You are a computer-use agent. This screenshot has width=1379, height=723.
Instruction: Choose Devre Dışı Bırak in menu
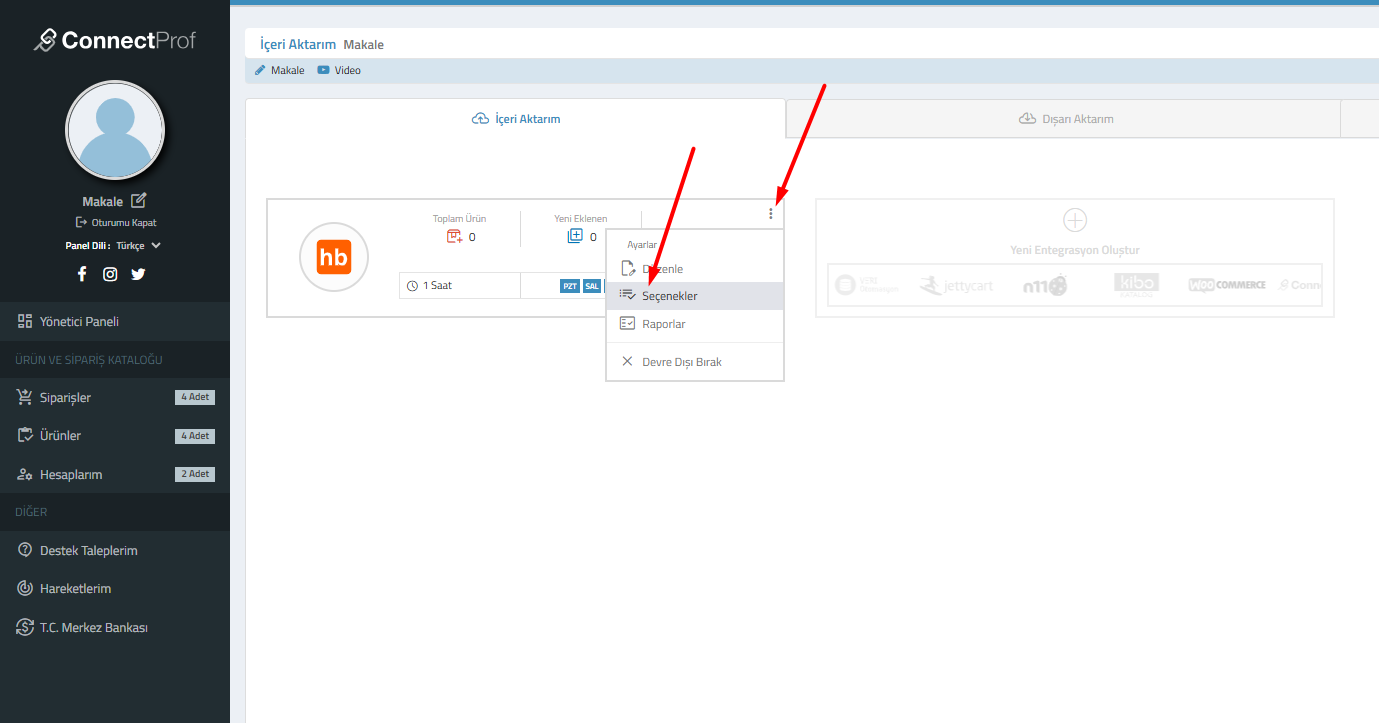681,362
